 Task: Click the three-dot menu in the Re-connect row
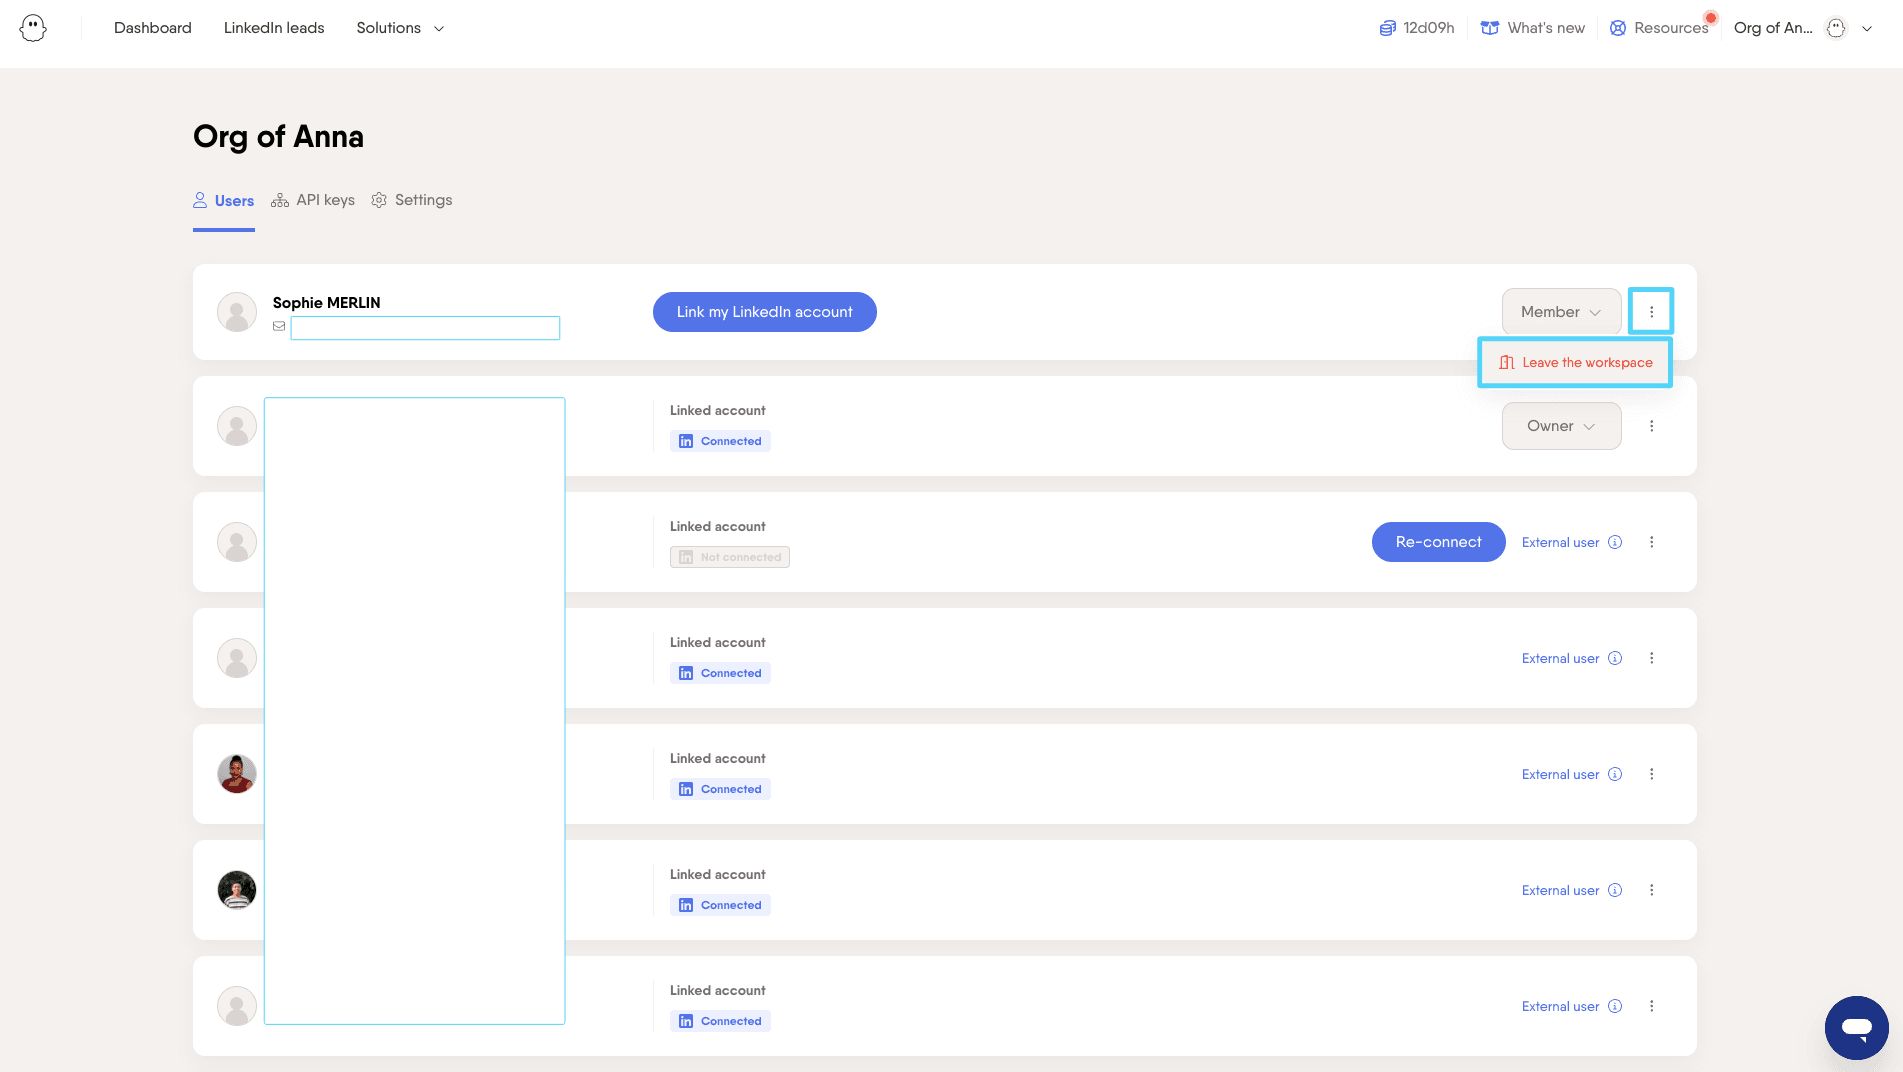[x=1651, y=542]
